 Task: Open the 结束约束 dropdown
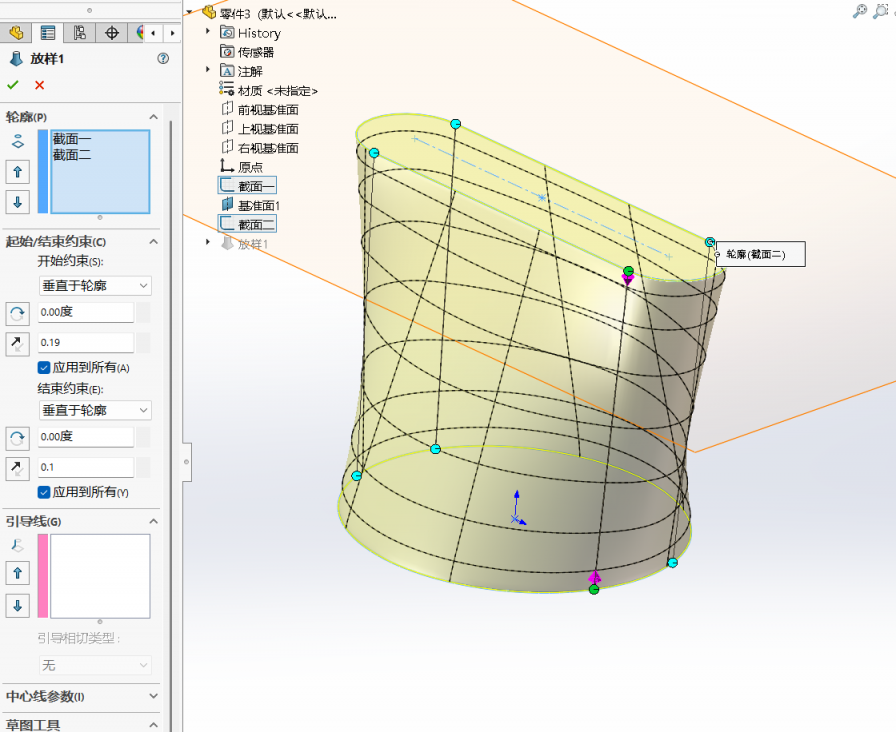pyautogui.click(x=95, y=410)
